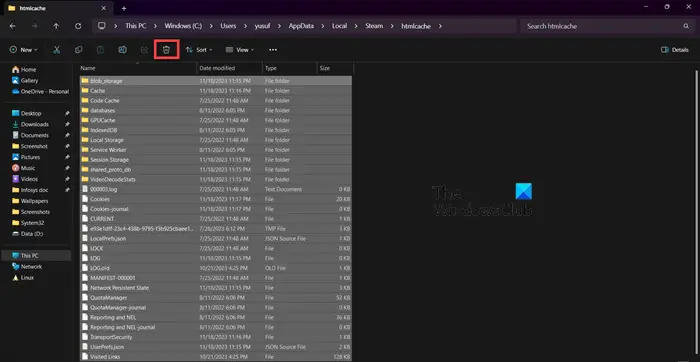Image resolution: width=700 pixels, height=362 pixels.
Task: Click the Refresh button near address bar
Action: point(78,26)
